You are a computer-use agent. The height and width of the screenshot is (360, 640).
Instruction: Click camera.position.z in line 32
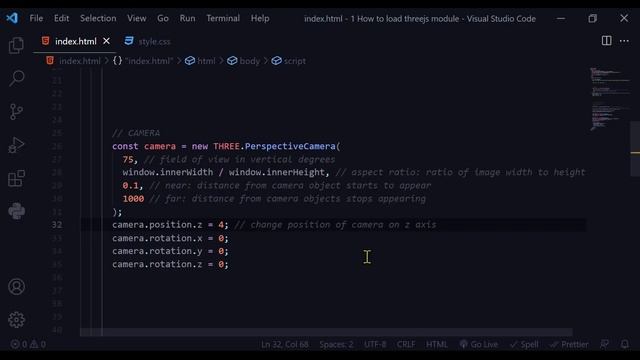click(x=157, y=225)
